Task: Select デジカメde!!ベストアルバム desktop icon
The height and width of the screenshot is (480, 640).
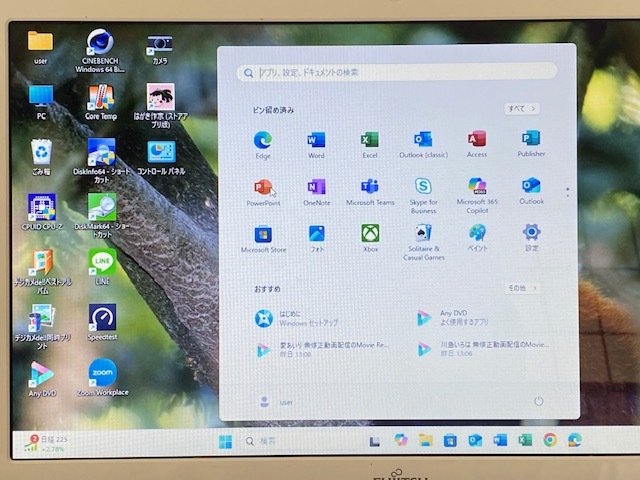Action: [42, 271]
